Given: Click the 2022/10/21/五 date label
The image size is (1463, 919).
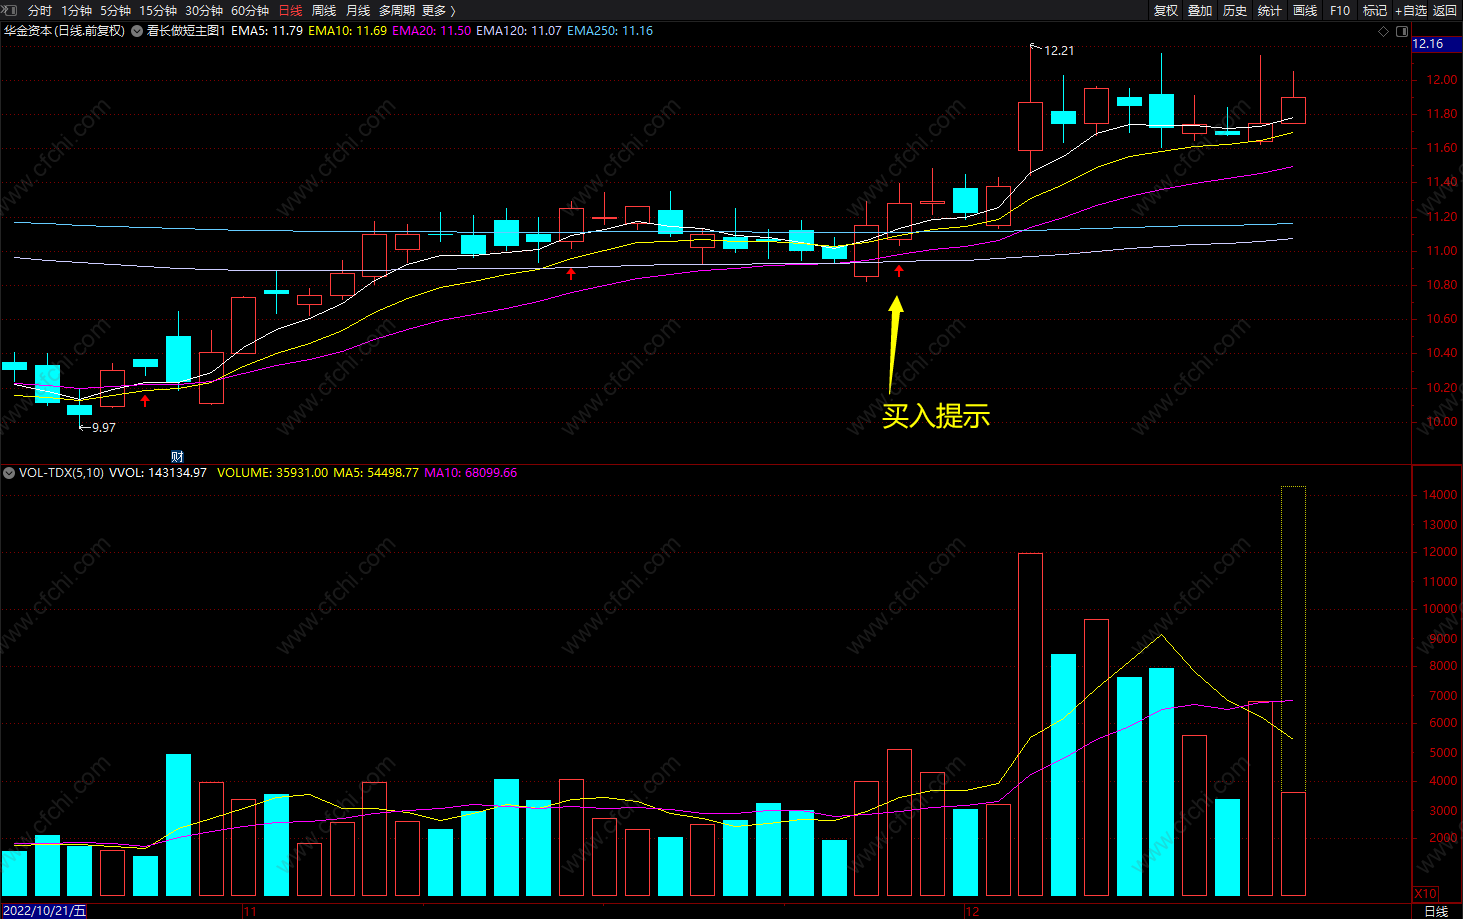Looking at the screenshot, I should click(x=45, y=911).
